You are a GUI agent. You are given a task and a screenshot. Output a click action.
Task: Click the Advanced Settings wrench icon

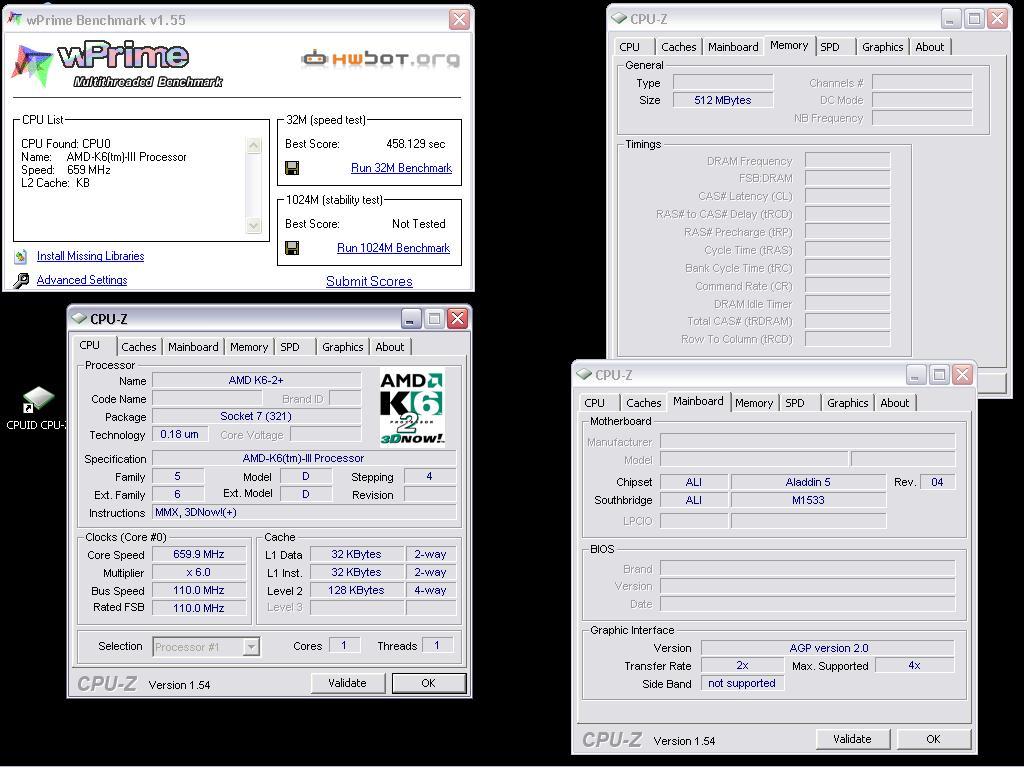pyautogui.click(x=21, y=280)
